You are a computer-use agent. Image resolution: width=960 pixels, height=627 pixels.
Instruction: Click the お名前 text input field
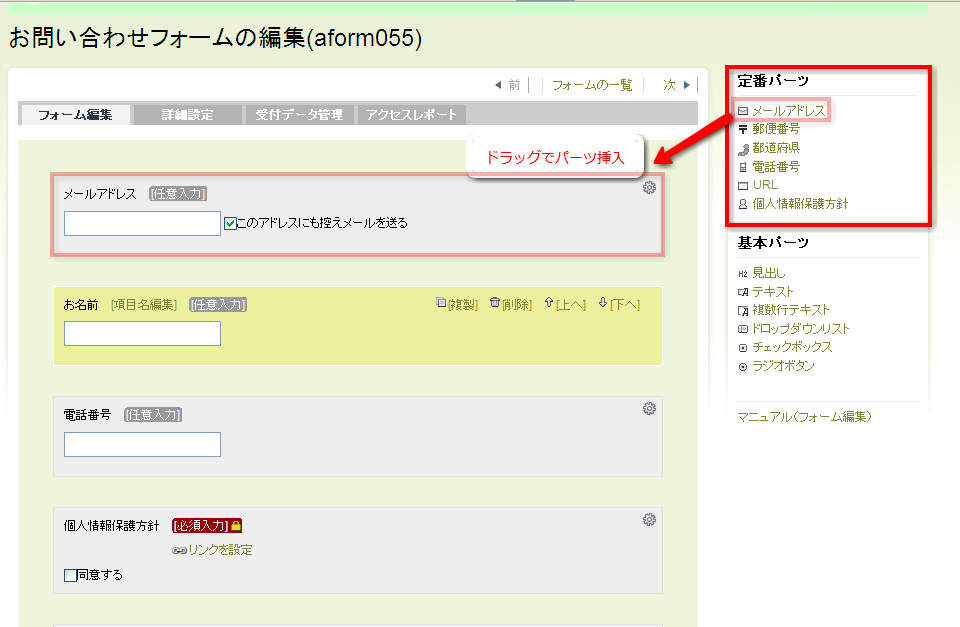point(142,334)
